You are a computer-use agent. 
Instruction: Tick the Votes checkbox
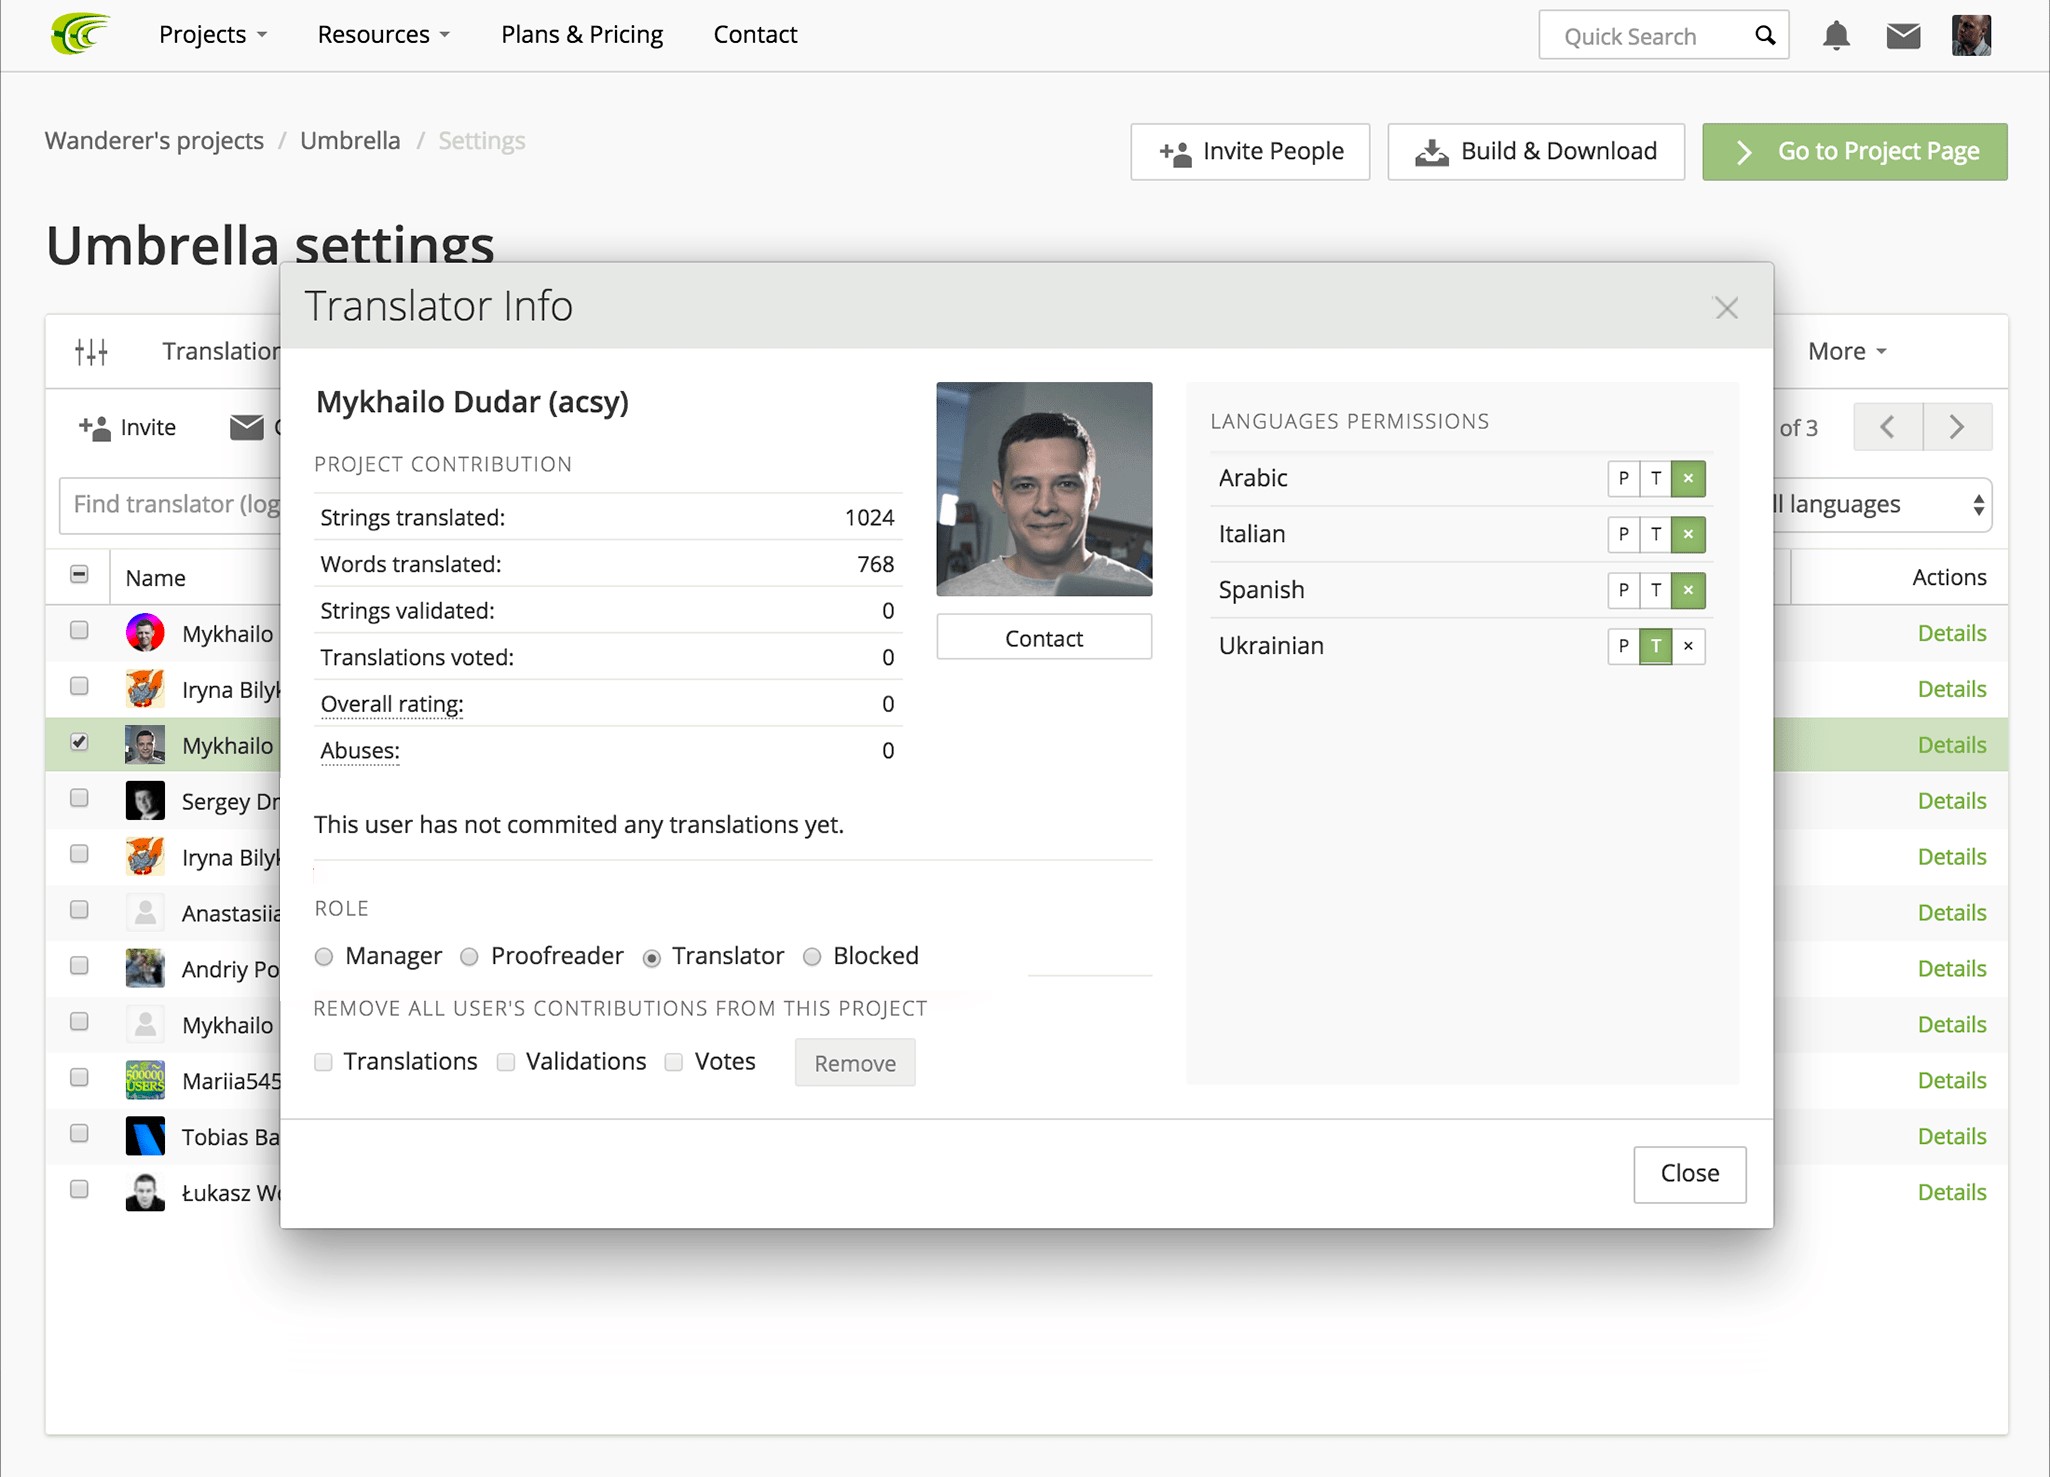tap(674, 1062)
